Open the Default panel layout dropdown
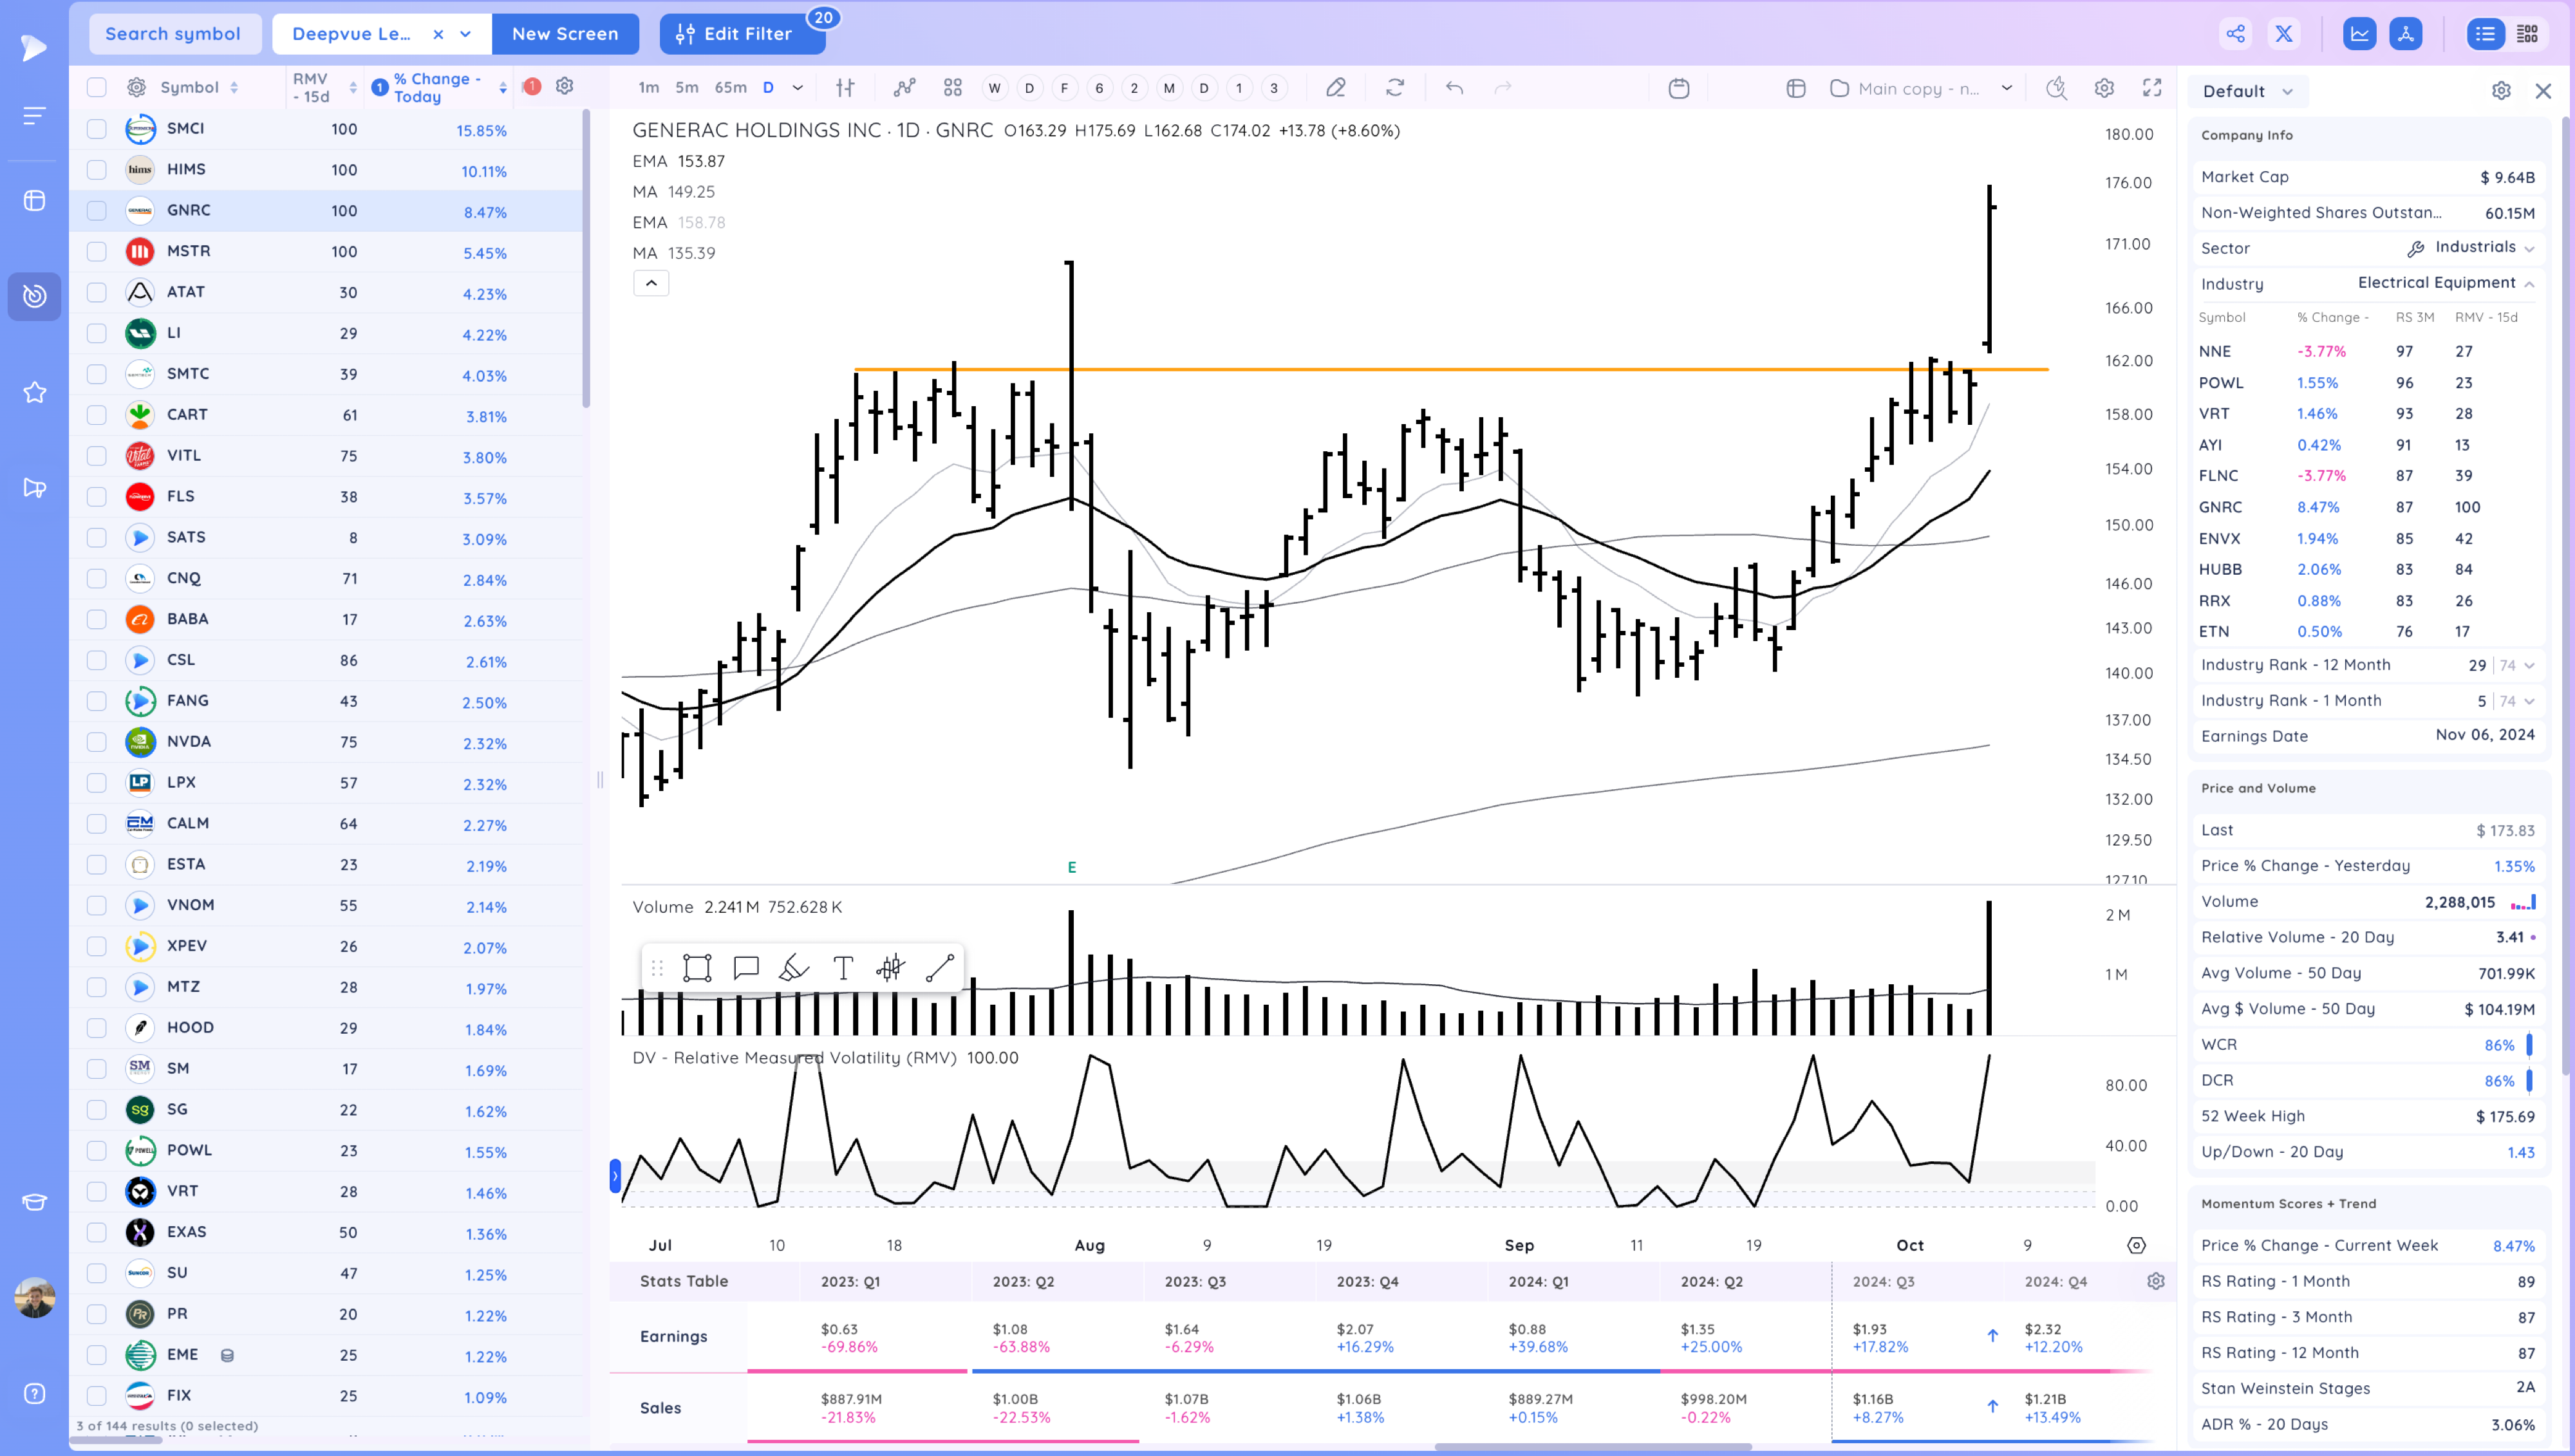2575x1456 pixels. click(2247, 91)
